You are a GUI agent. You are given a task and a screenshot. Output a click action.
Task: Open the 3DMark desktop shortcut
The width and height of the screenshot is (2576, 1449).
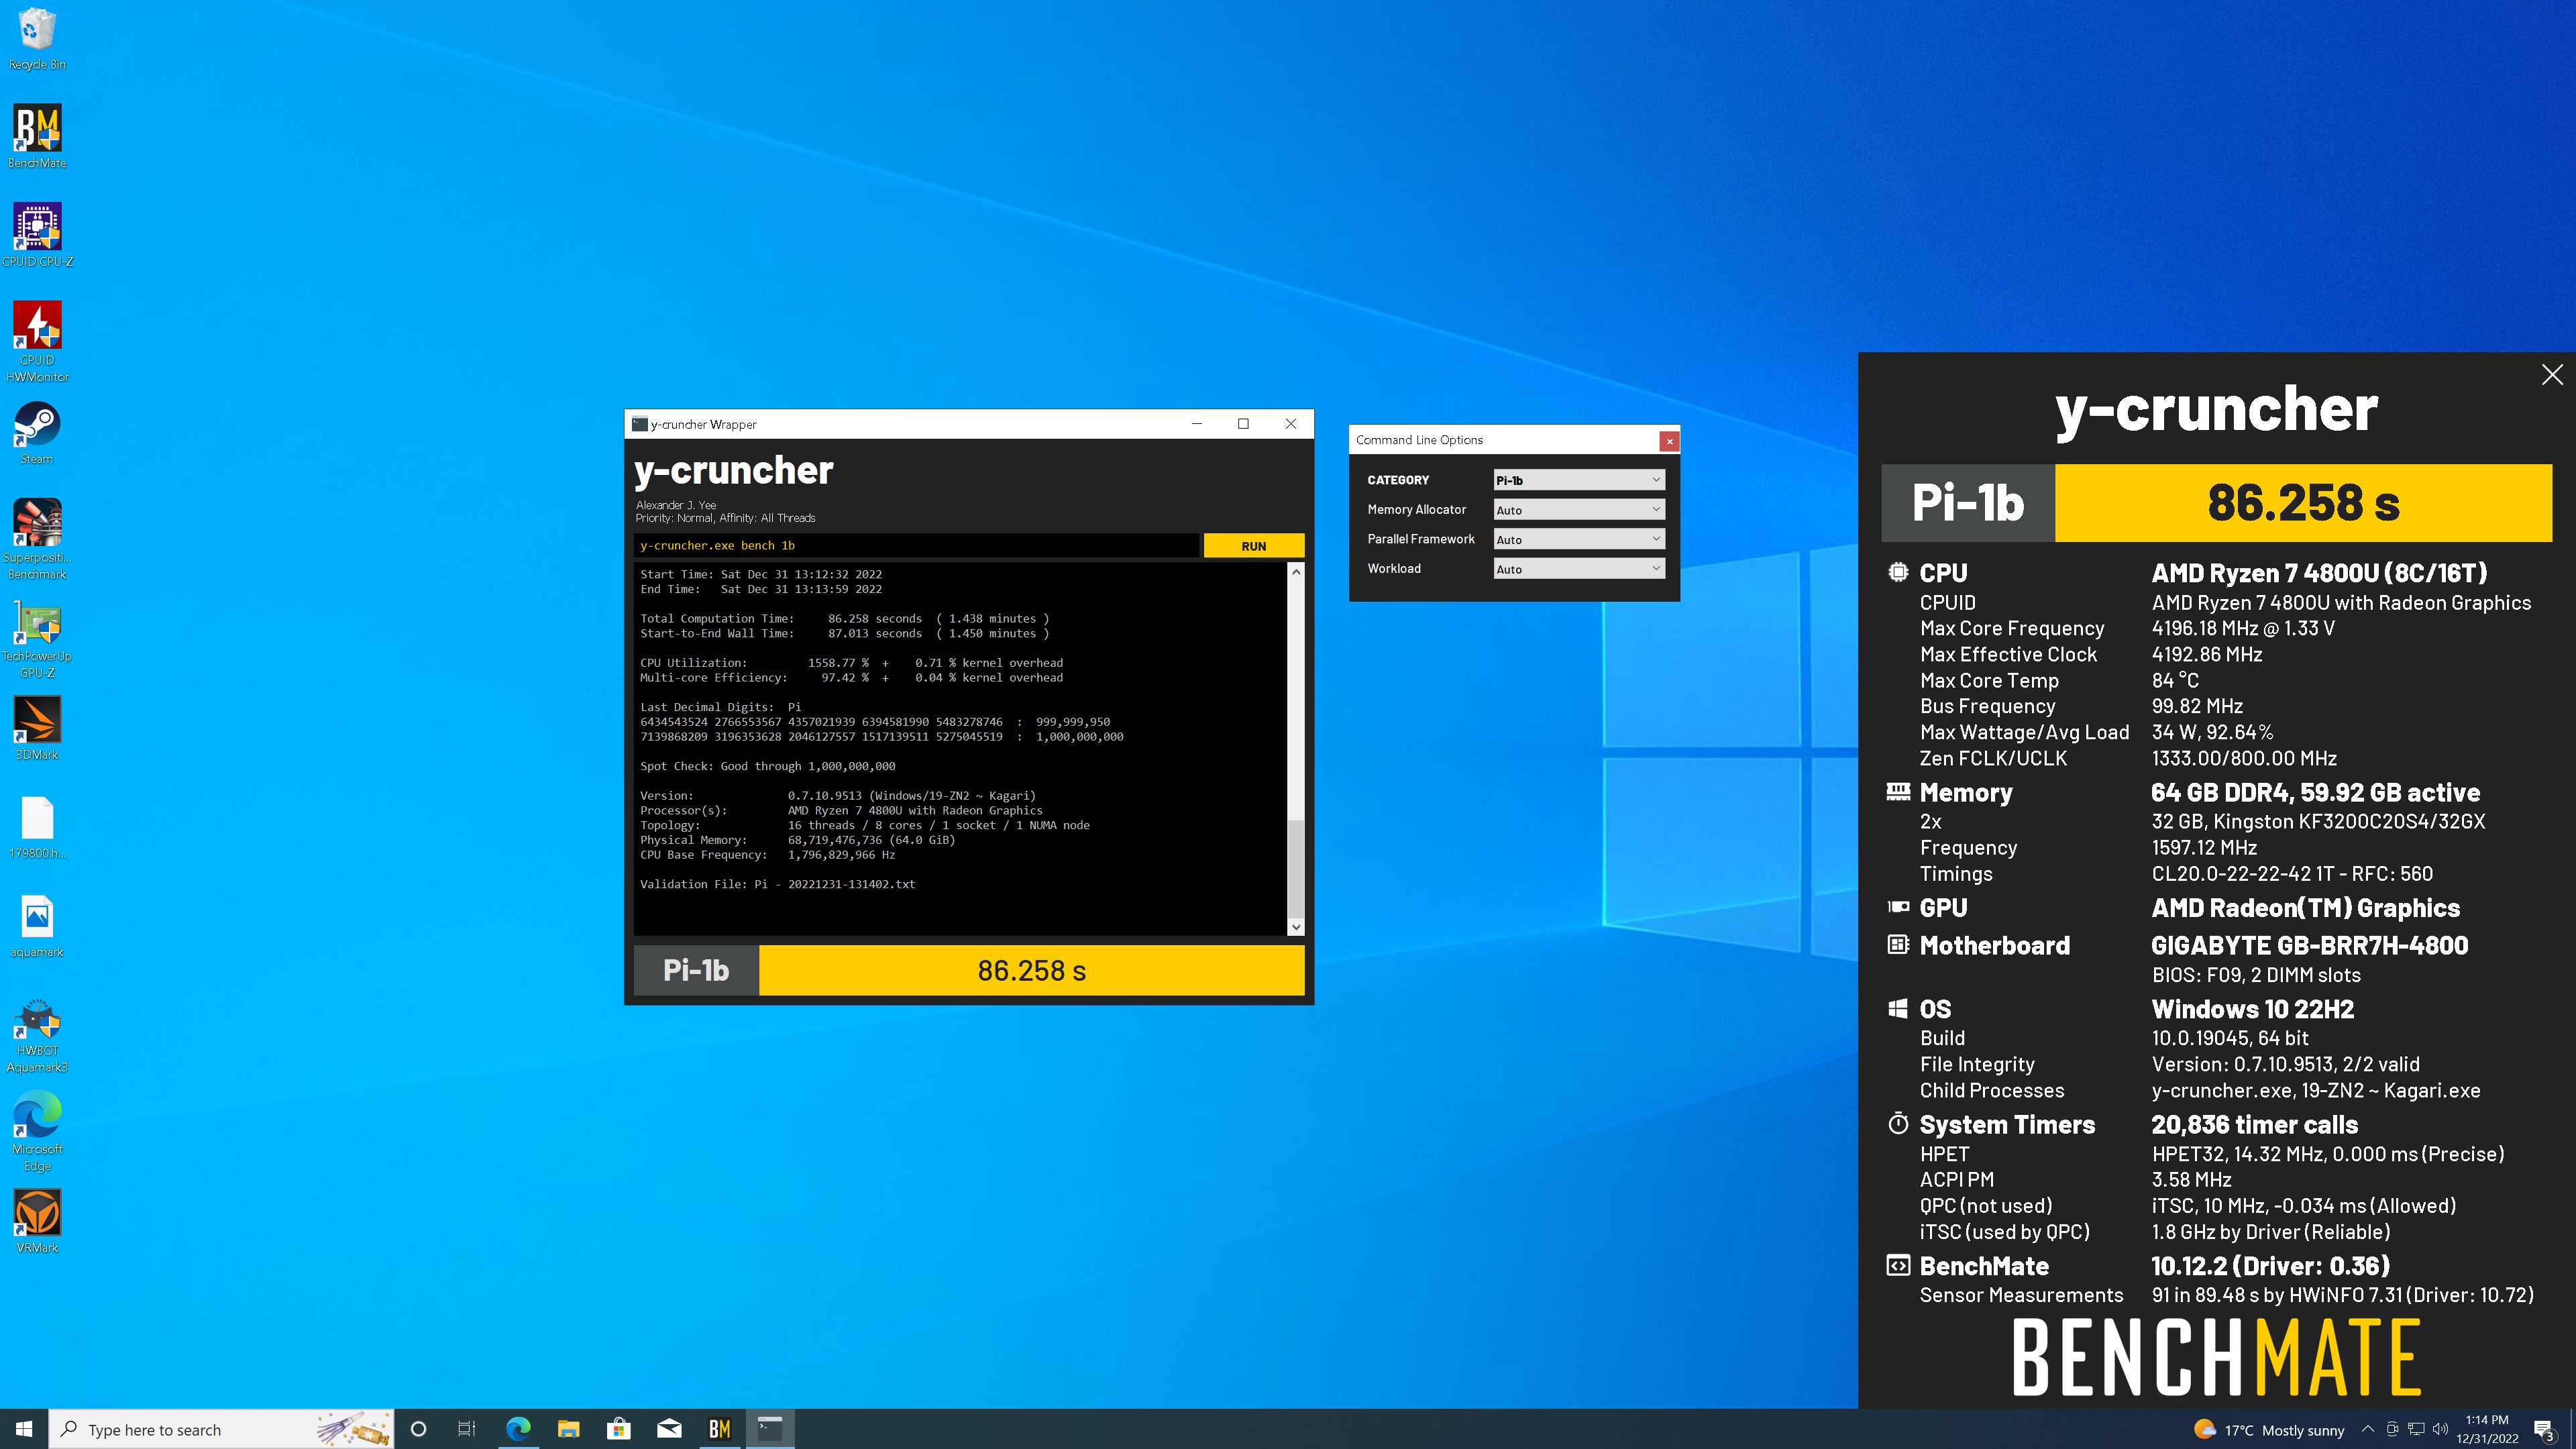[x=37, y=728]
